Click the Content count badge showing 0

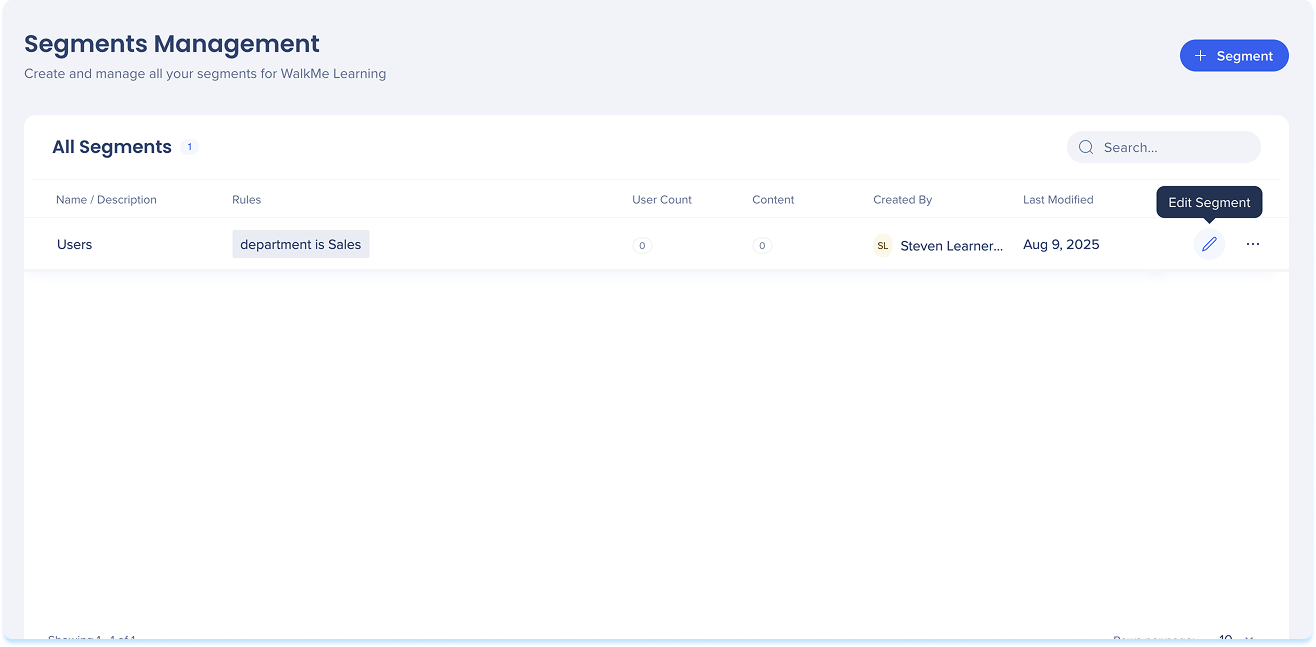click(762, 245)
